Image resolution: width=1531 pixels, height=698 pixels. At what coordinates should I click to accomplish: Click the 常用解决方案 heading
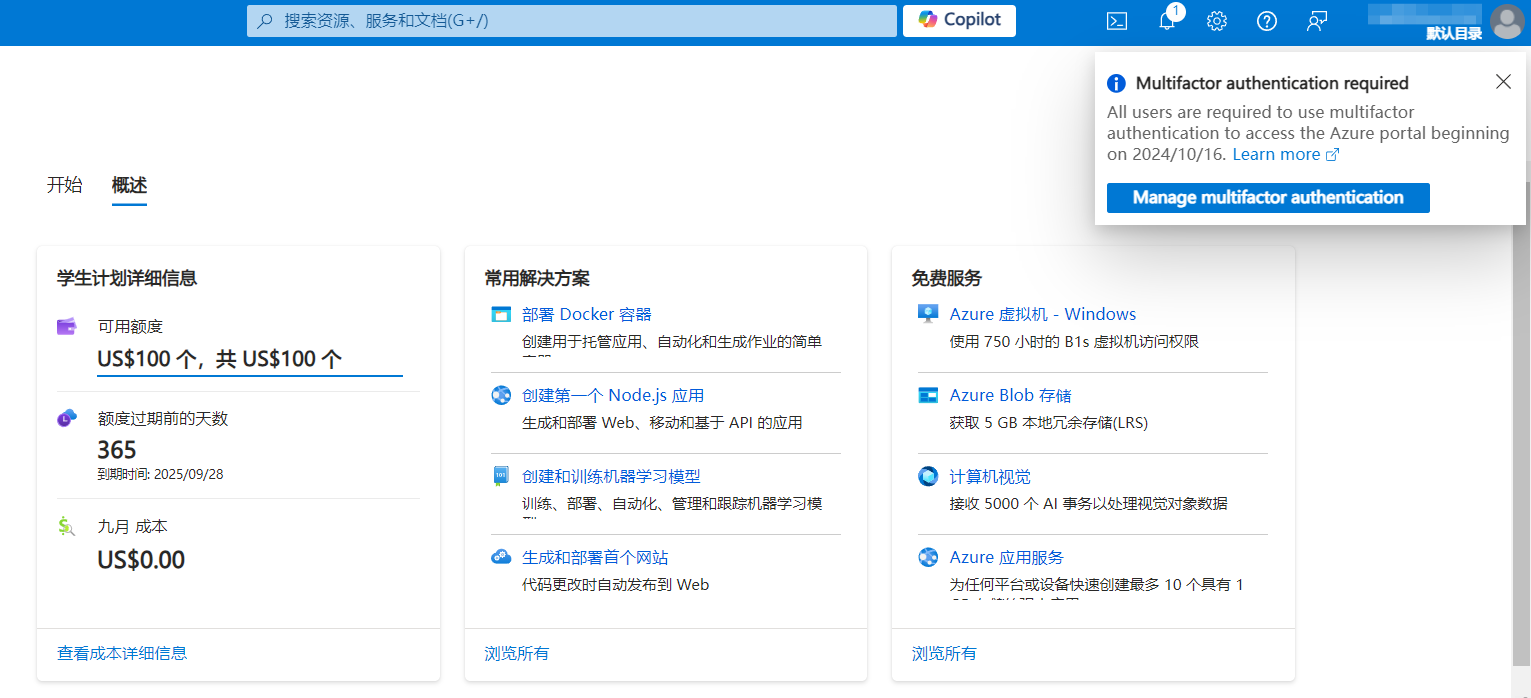(537, 278)
